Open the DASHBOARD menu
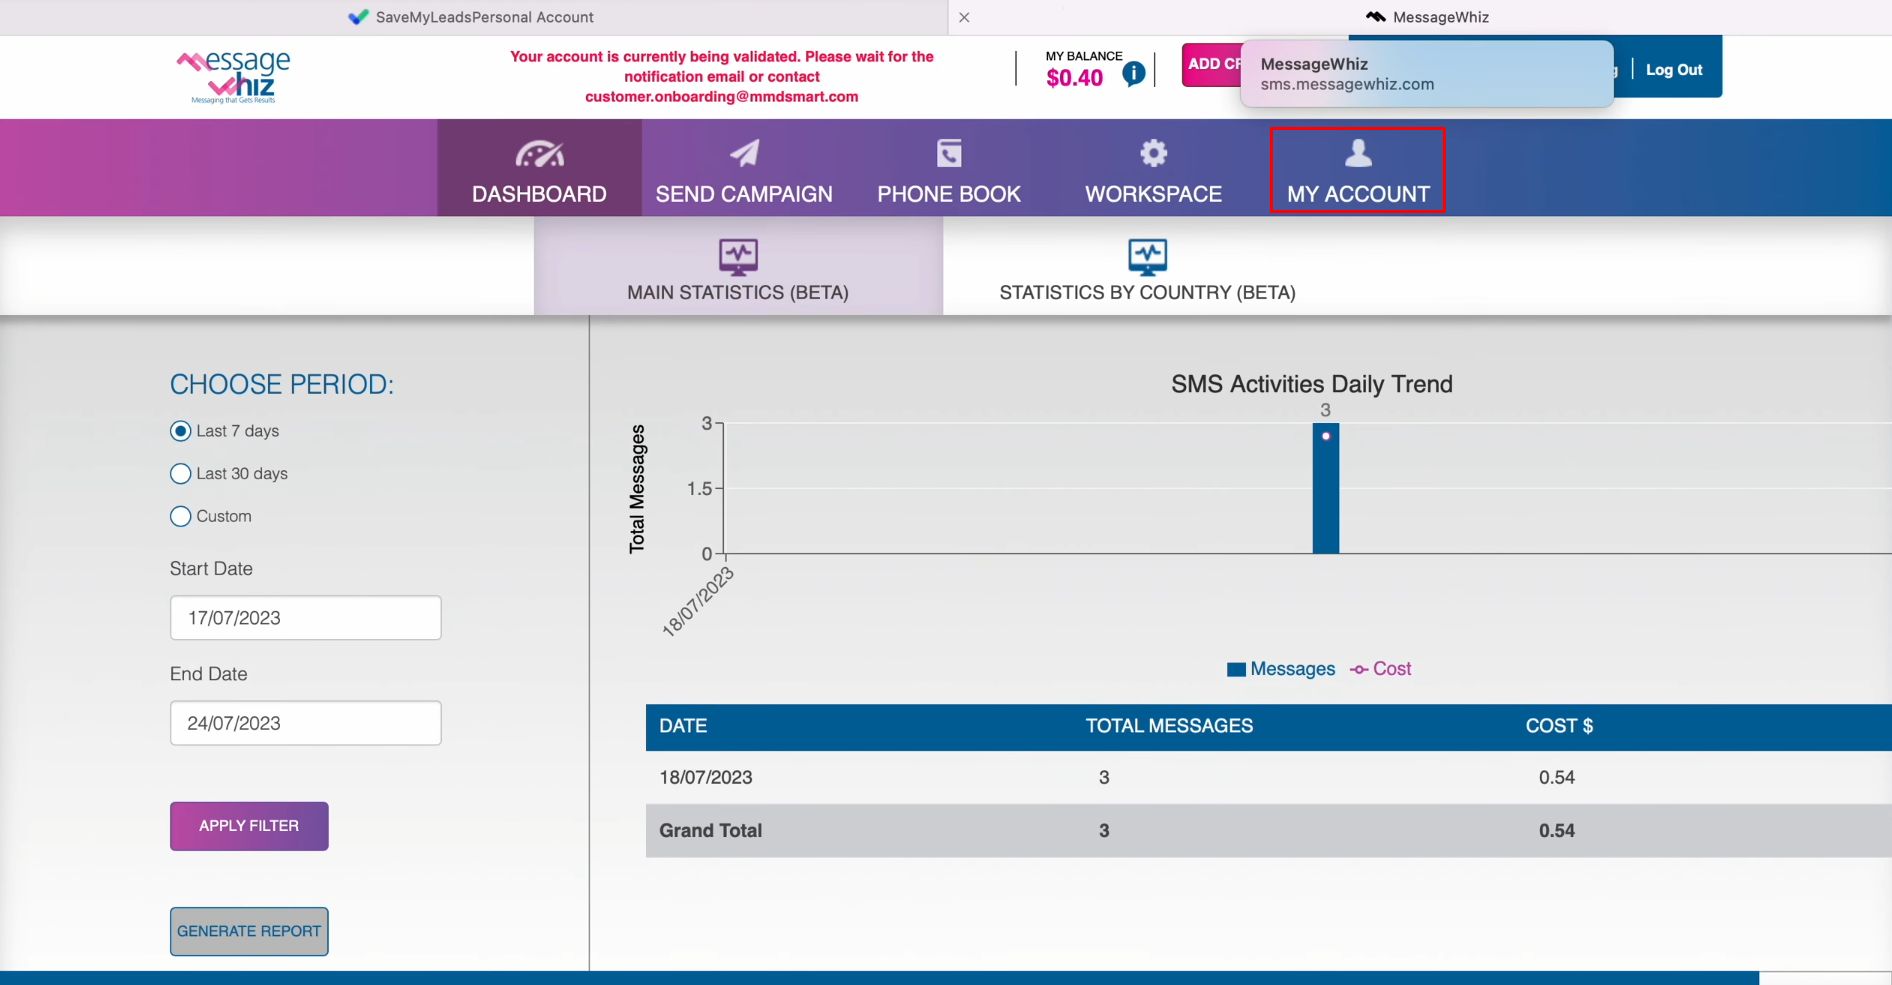This screenshot has height=985, width=1892. [540, 168]
